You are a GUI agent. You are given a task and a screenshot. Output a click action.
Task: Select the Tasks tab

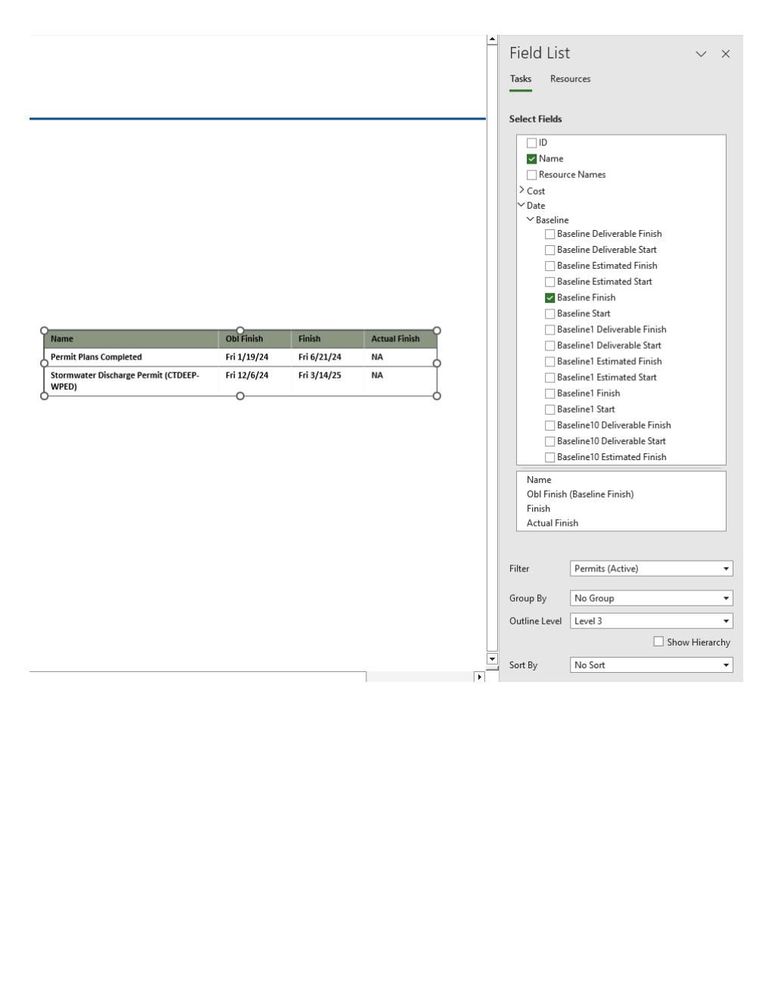(x=520, y=79)
